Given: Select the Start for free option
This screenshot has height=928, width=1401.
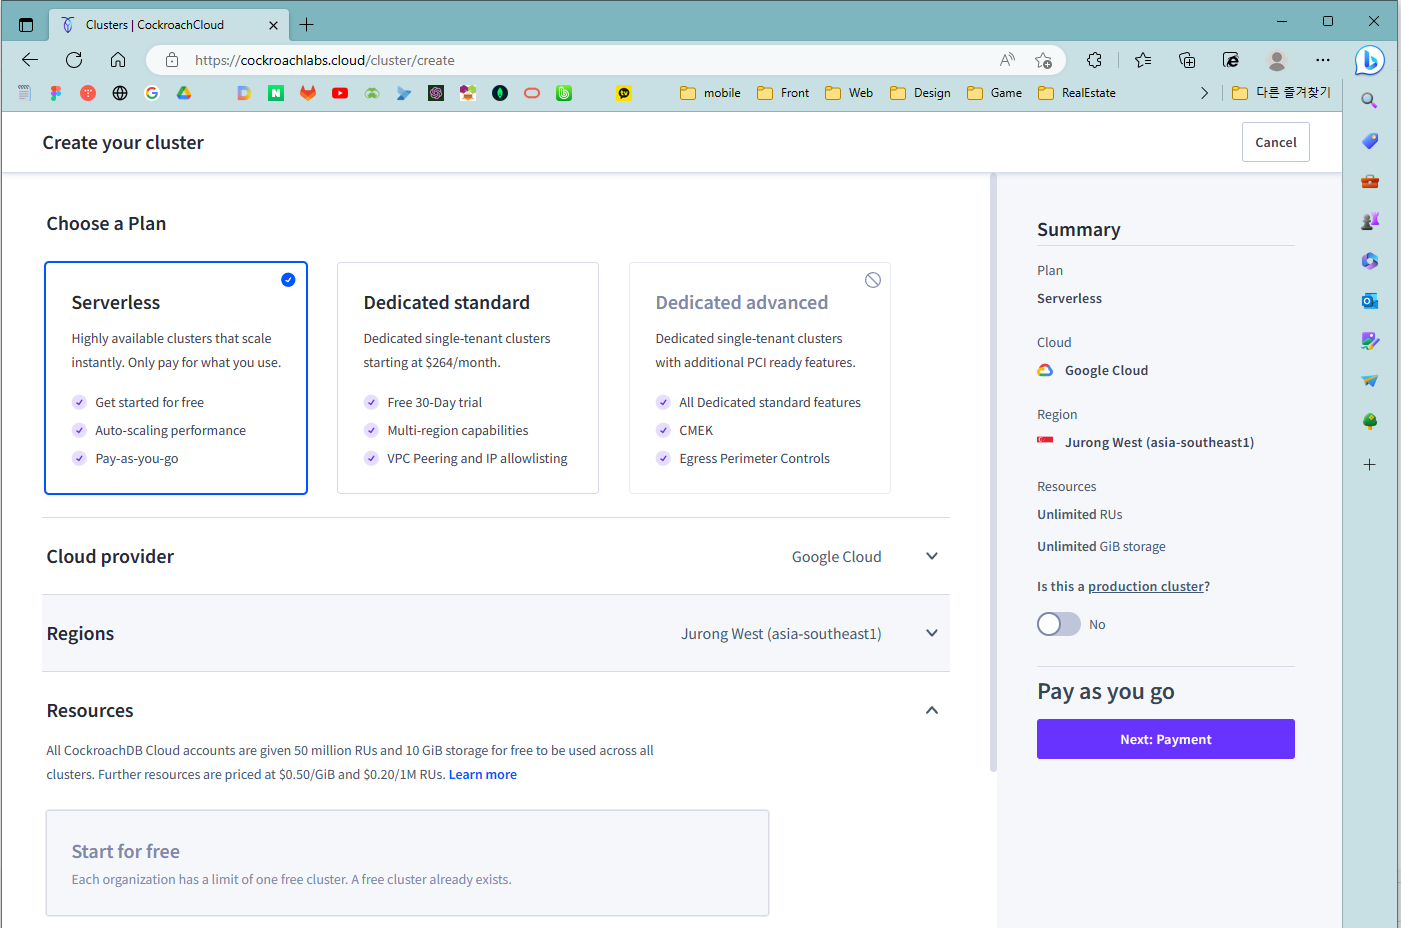Looking at the screenshot, I should 407,863.
